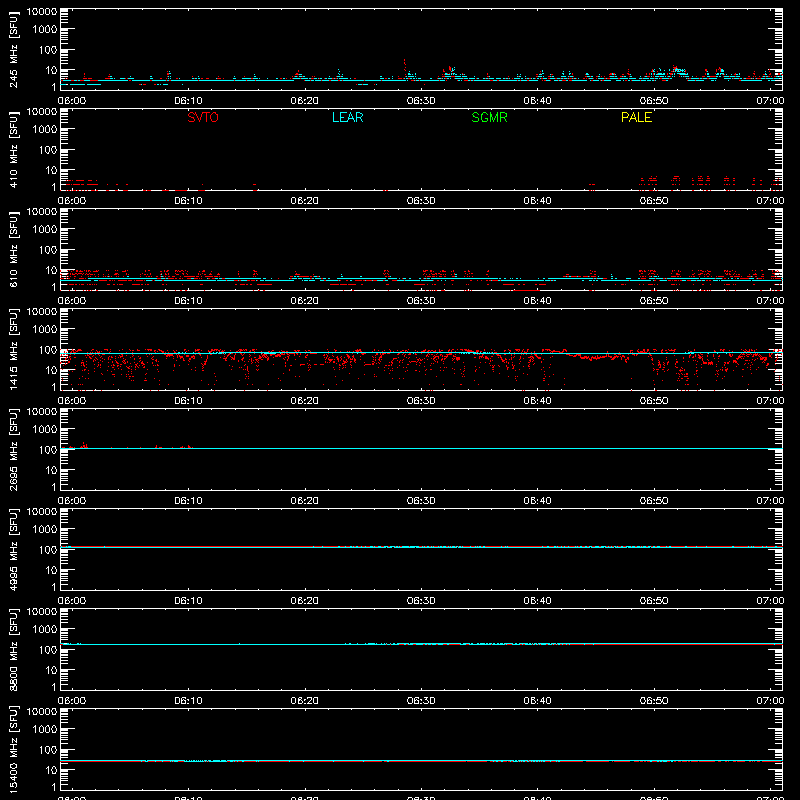
Task: Select the '2695 MHz [SFU]' axis title
Action: [x=14, y=450]
